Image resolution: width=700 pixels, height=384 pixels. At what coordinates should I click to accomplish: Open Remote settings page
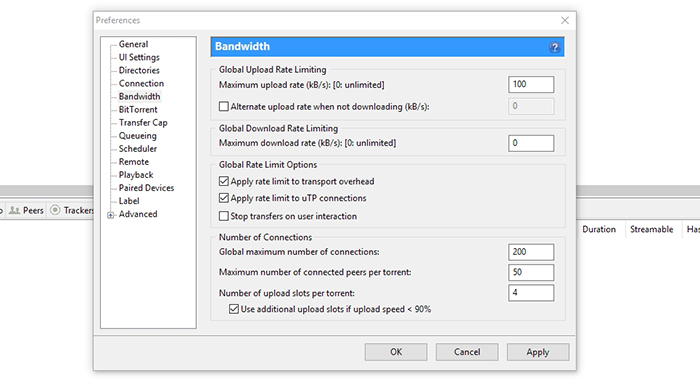coord(133,162)
